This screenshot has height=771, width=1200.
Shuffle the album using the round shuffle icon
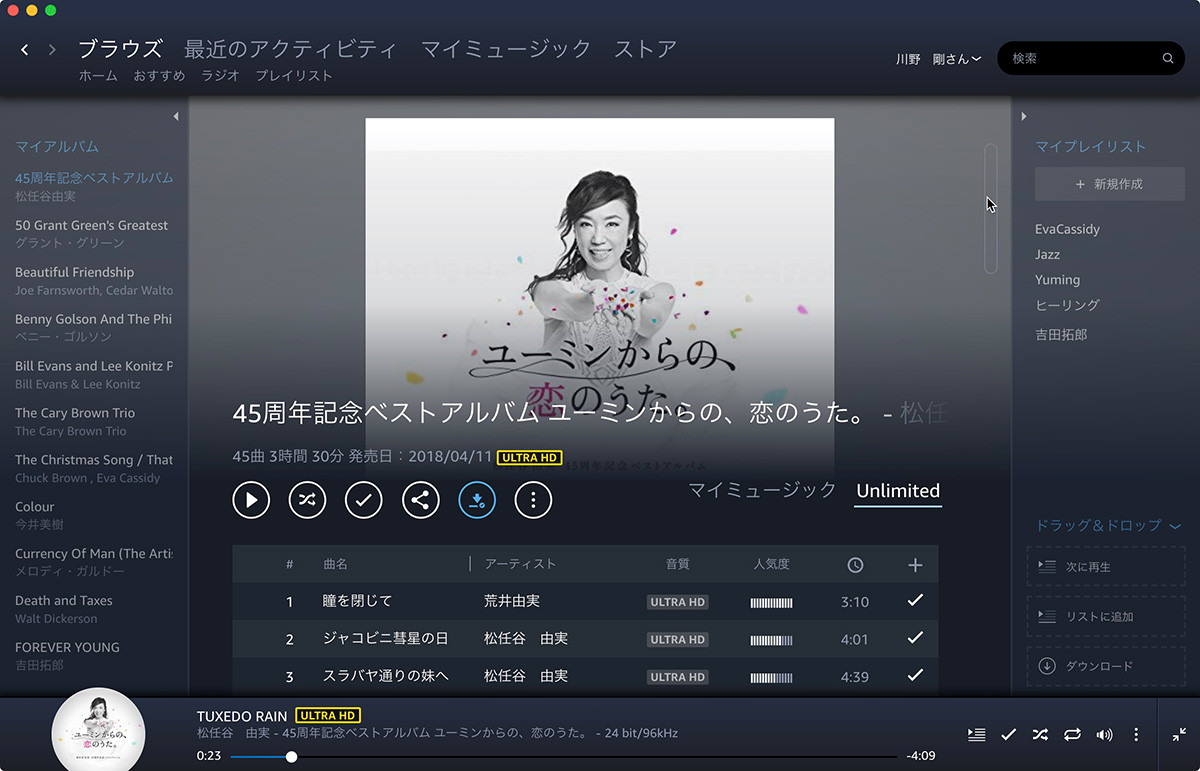tap(307, 499)
